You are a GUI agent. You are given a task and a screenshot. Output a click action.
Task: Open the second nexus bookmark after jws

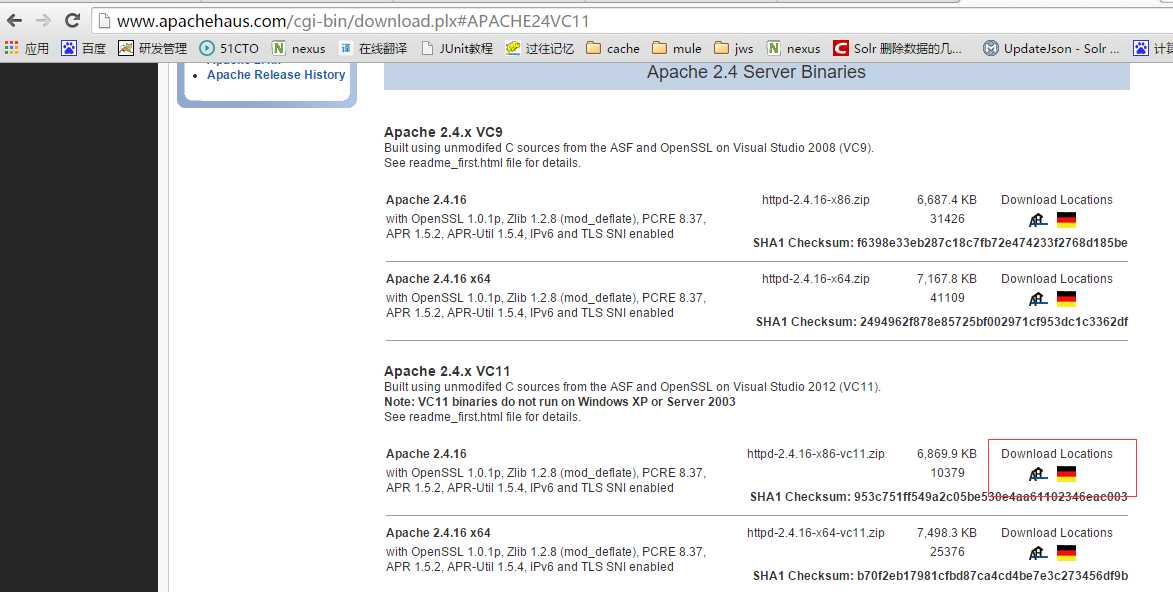[794, 49]
